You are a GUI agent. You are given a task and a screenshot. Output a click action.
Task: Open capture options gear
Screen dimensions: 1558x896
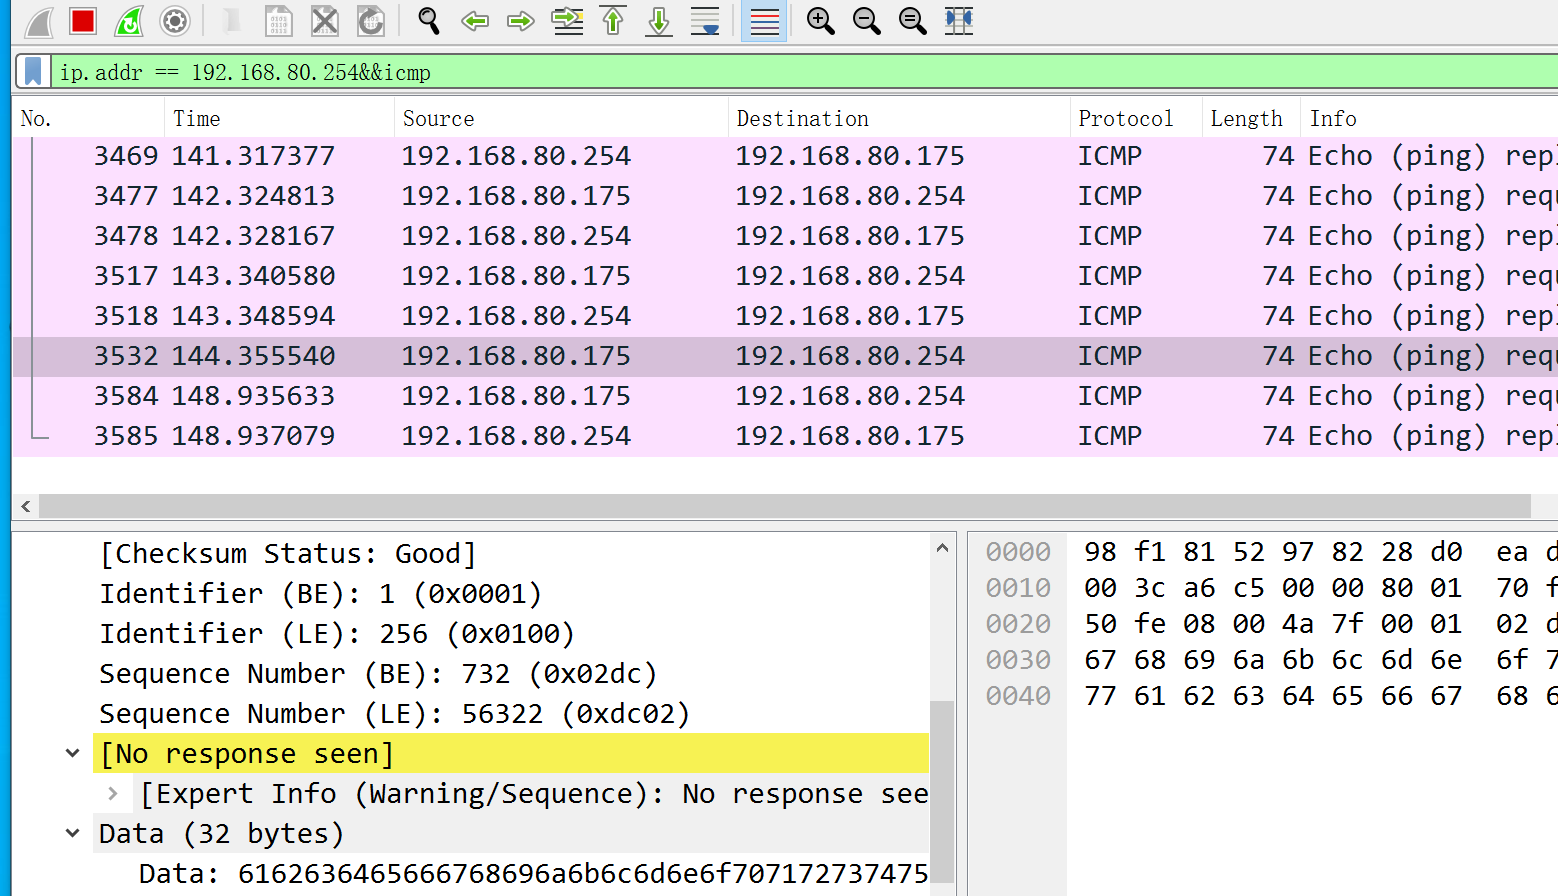[x=175, y=21]
